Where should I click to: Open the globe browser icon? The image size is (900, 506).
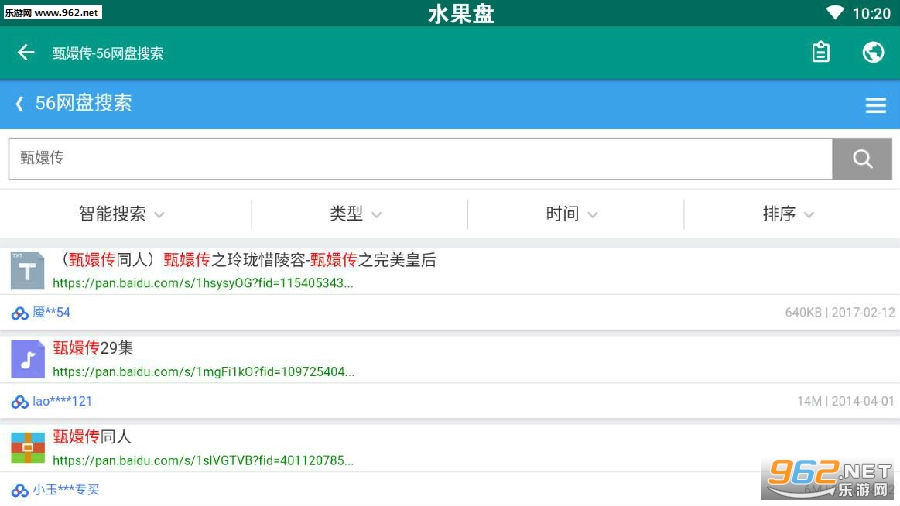click(874, 52)
